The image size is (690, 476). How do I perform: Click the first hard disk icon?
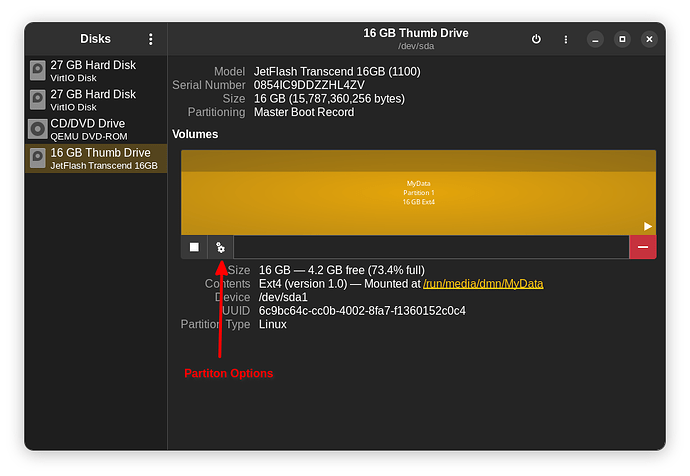38,71
